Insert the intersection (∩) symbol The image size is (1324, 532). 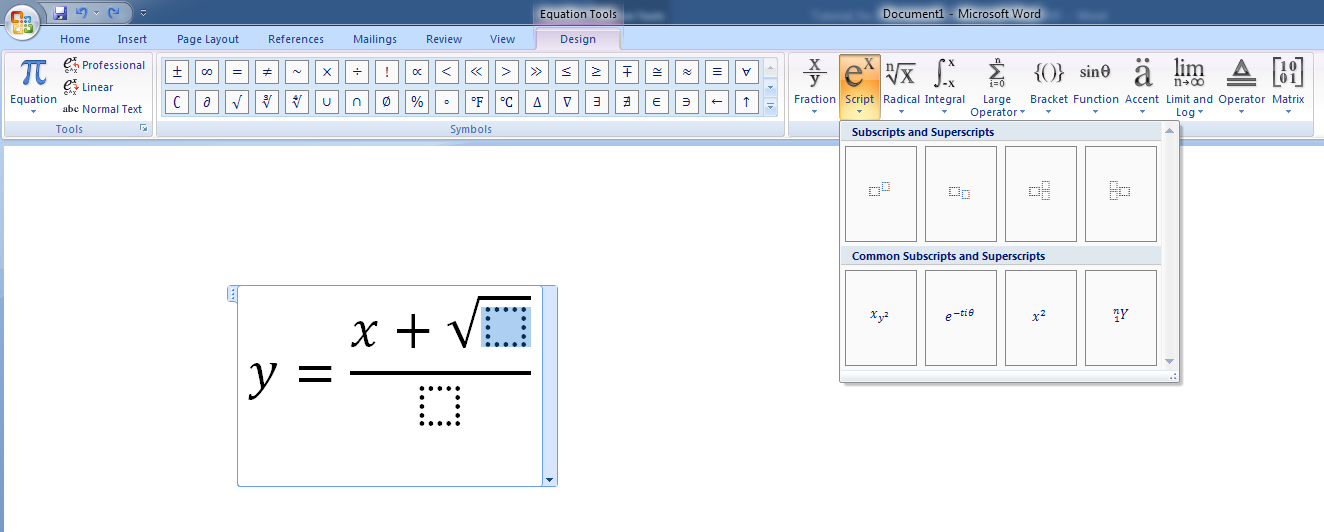pyautogui.click(x=357, y=102)
